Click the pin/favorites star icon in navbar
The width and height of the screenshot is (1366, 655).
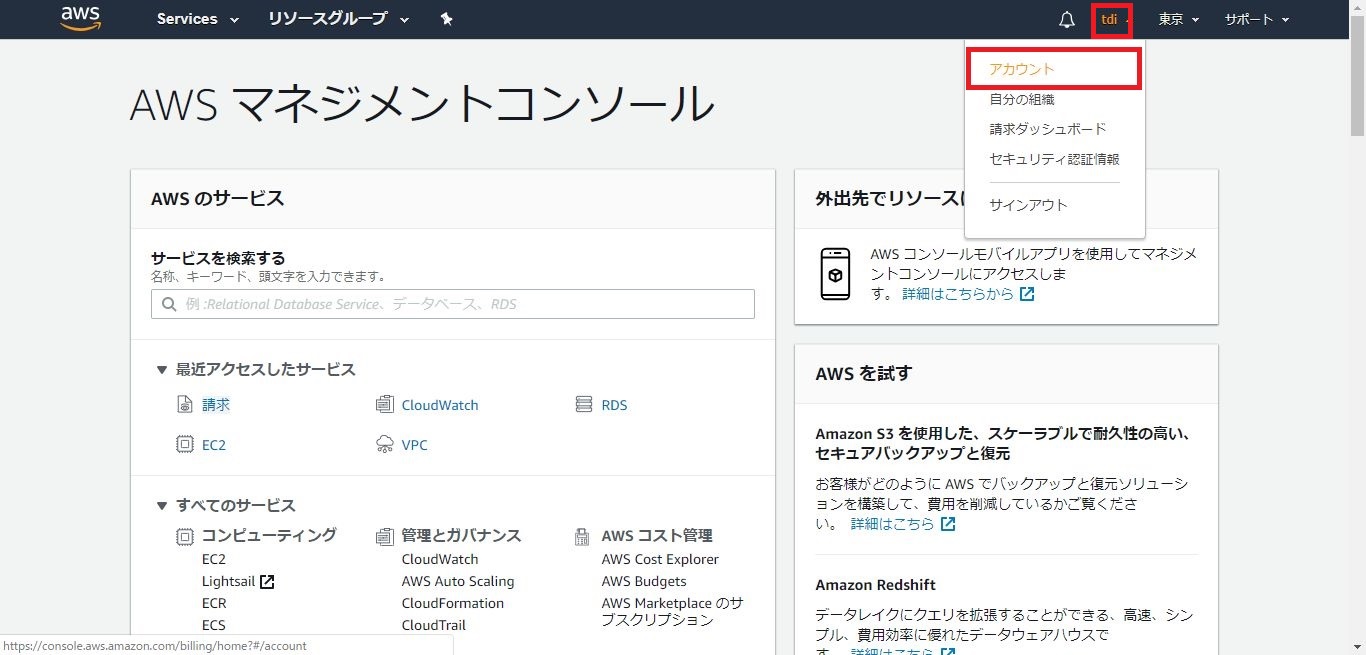click(447, 19)
